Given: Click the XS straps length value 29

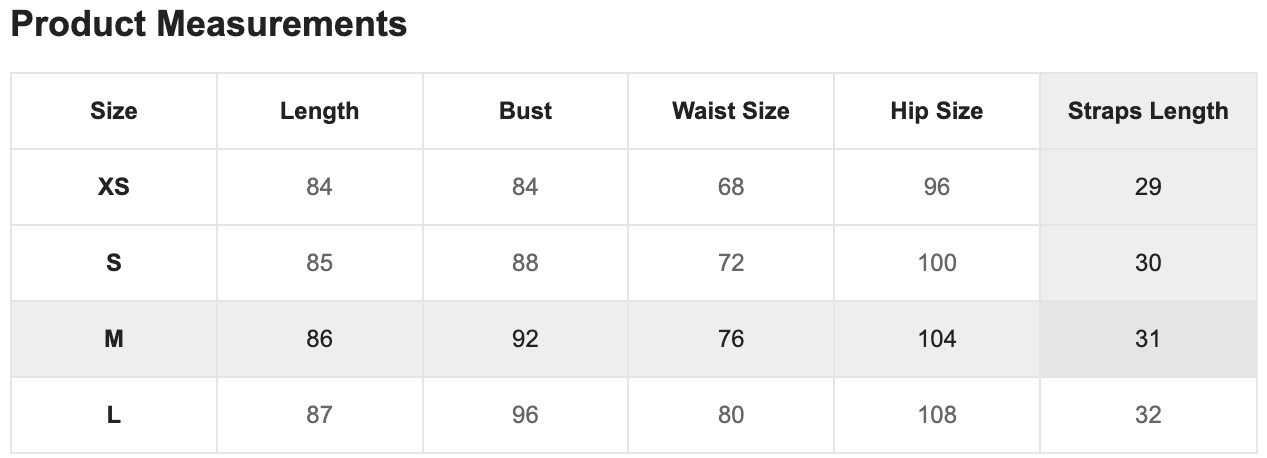Looking at the screenshot, I should [1147, 187].
